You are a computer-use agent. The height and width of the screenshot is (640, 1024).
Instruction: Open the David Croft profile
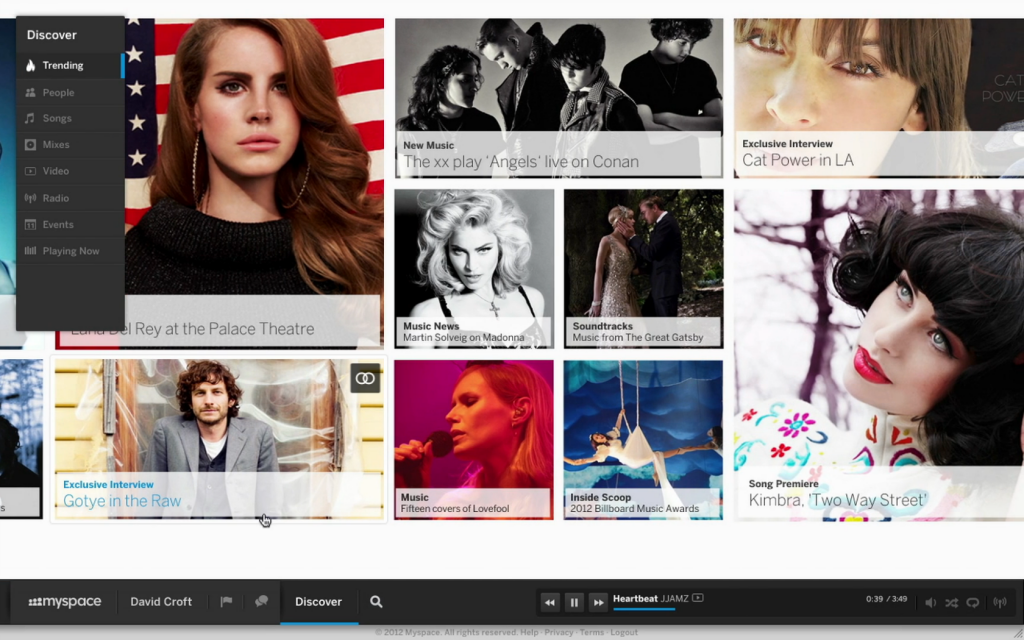(161, 601)
